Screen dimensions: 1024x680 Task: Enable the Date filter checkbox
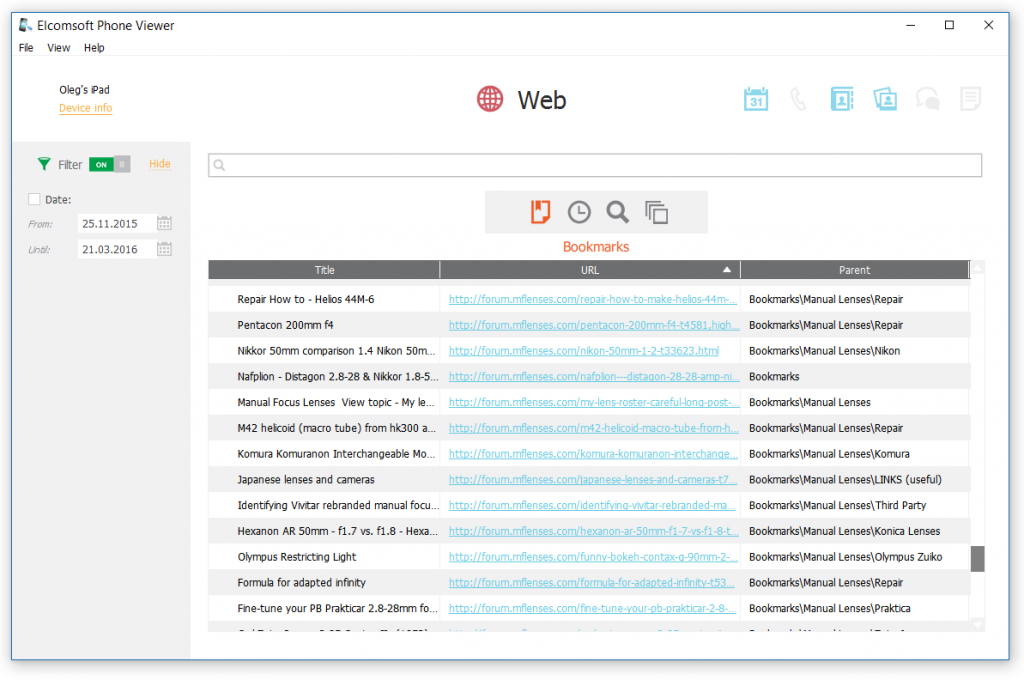(x=35, y=199)
